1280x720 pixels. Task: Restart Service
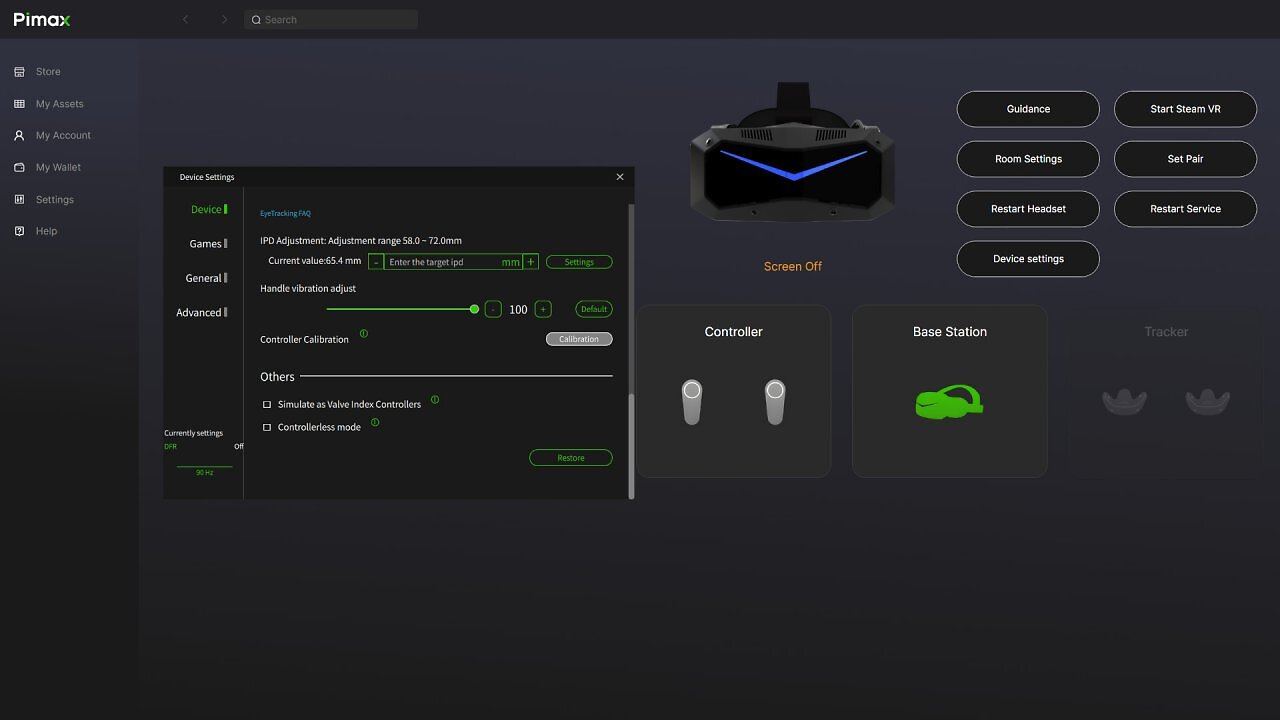click(1185, 209)
